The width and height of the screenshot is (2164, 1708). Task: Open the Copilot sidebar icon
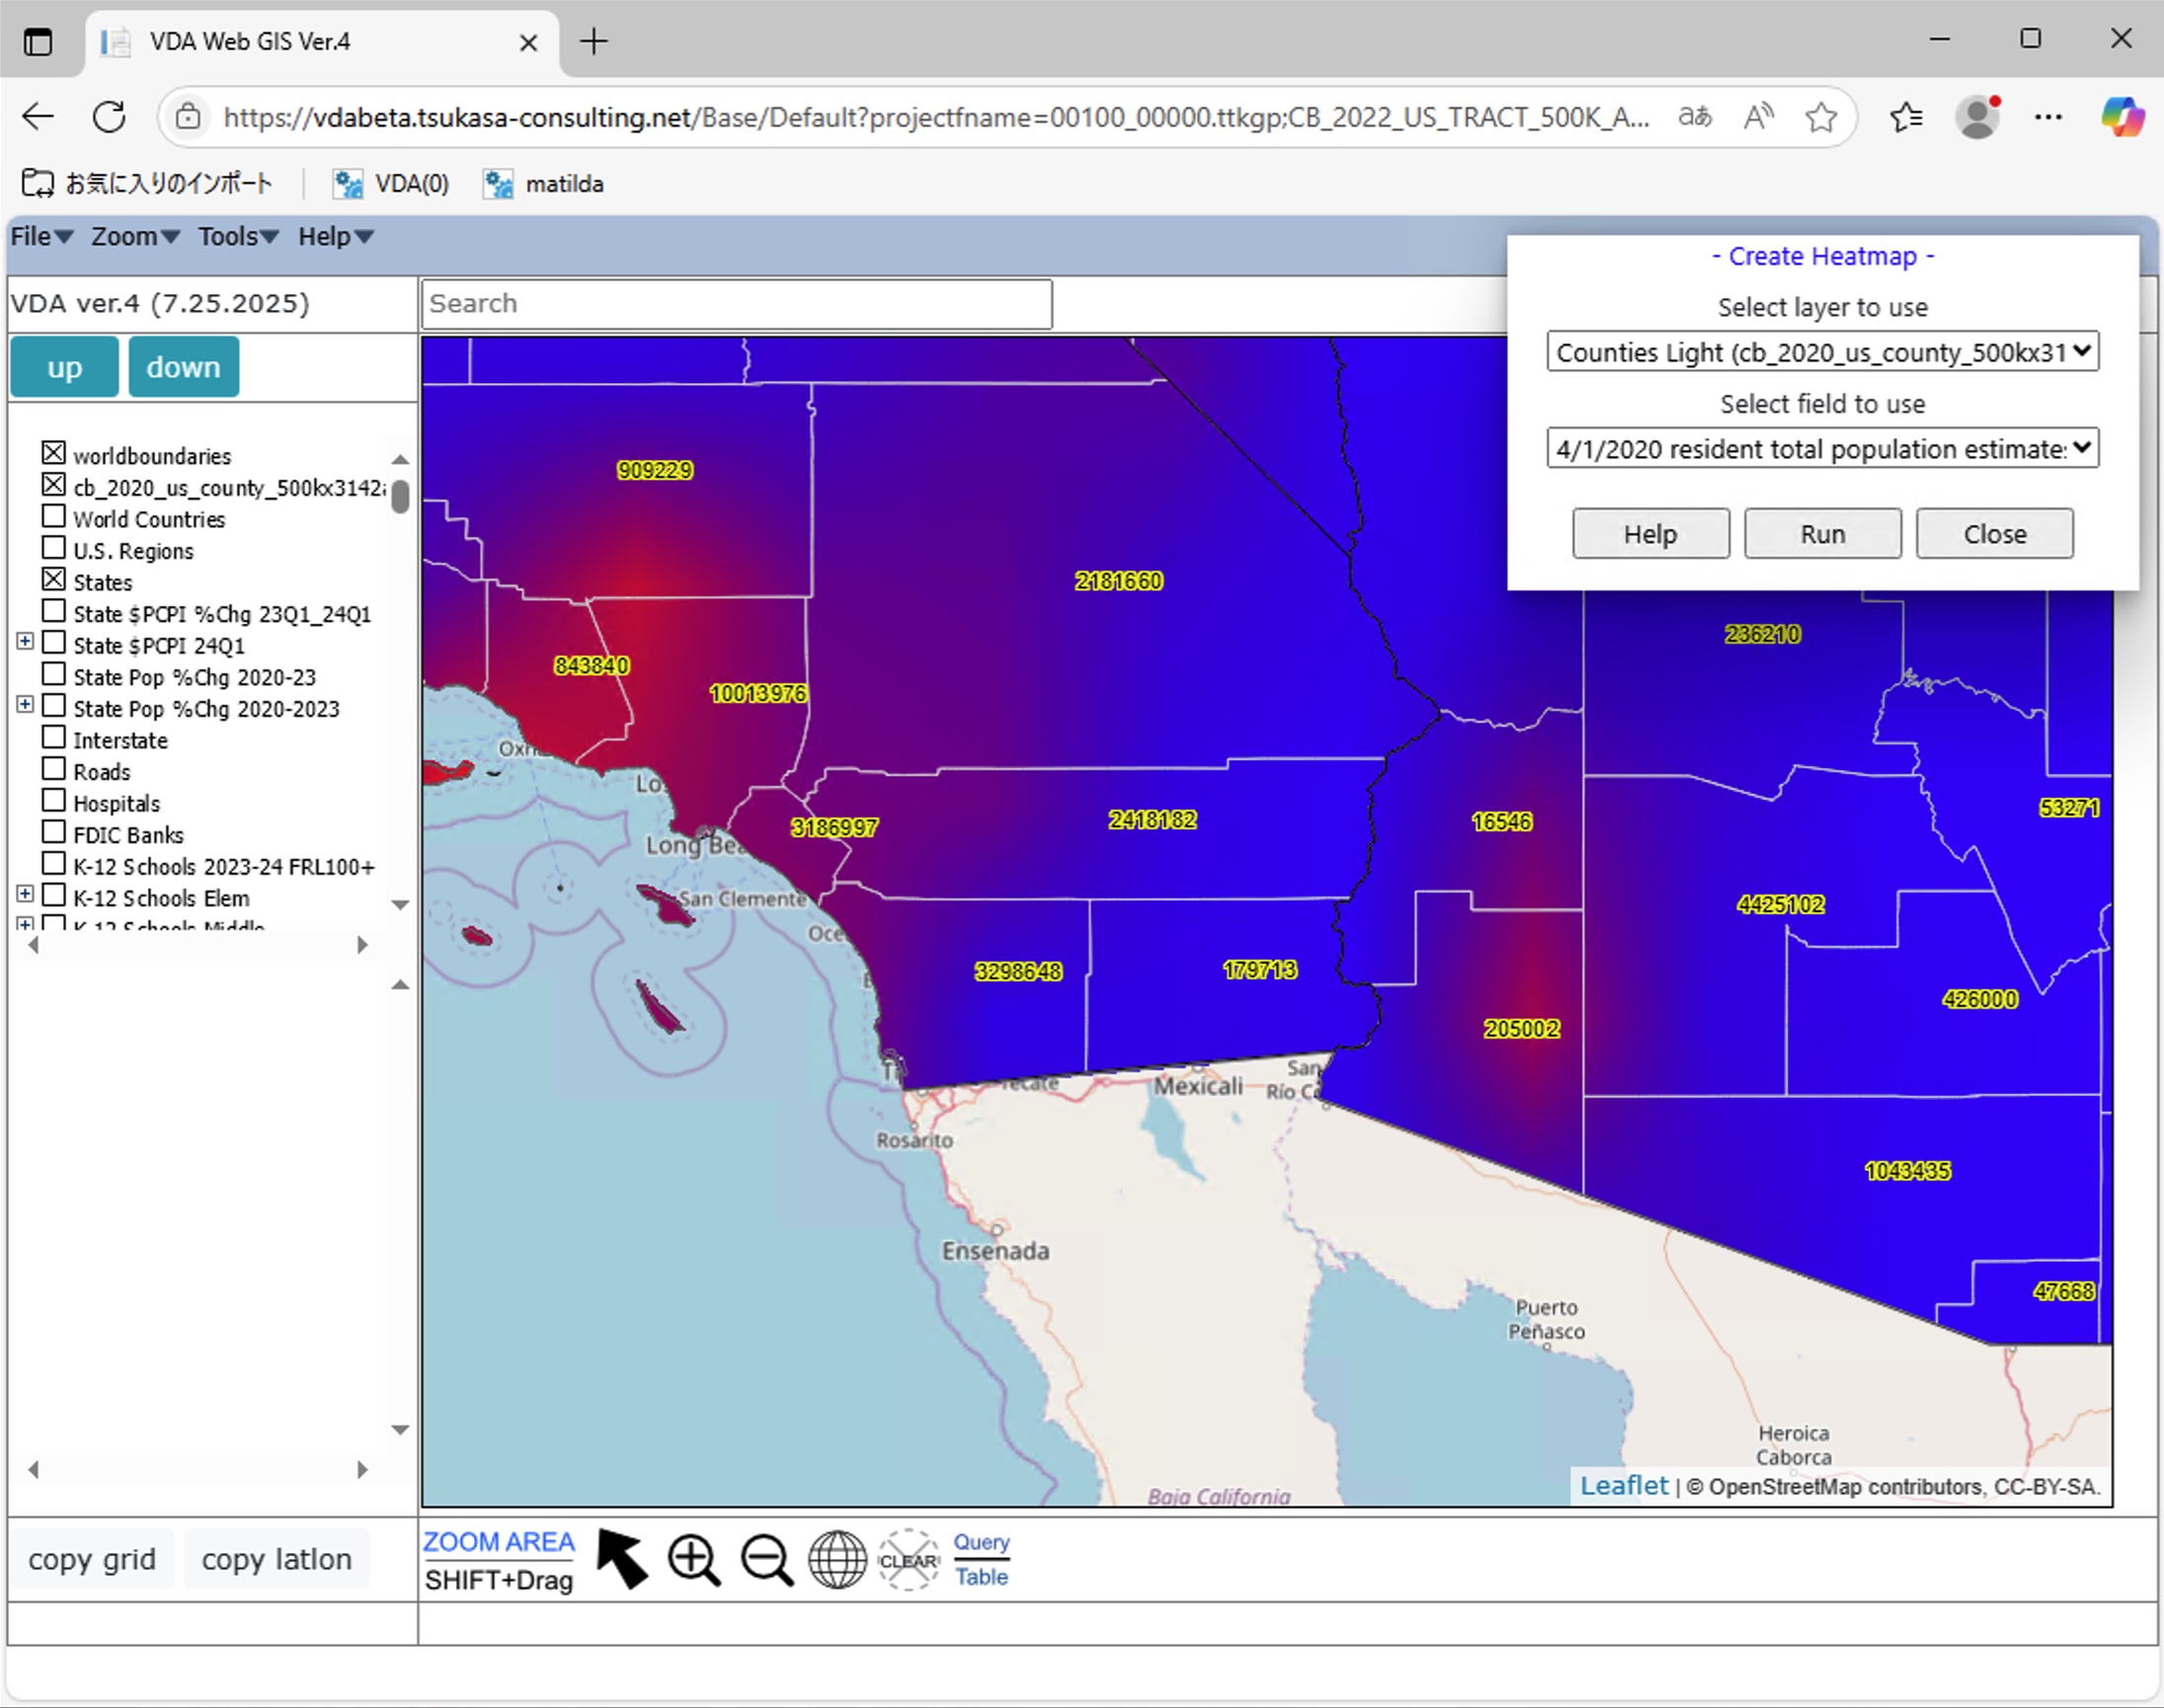tap(2121, 117)
